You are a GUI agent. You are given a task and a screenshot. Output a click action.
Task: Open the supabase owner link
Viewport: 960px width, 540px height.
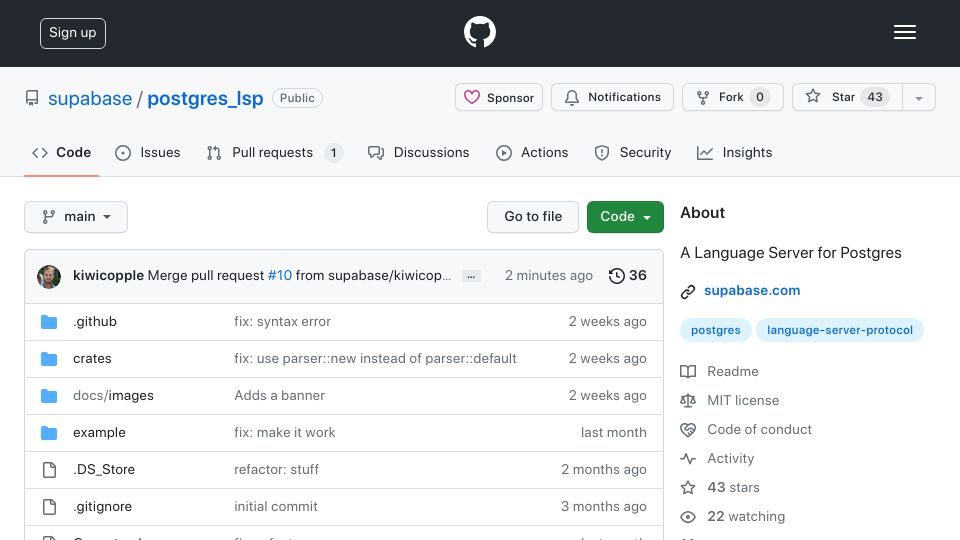pyautogui.click(x=90, y=99)
